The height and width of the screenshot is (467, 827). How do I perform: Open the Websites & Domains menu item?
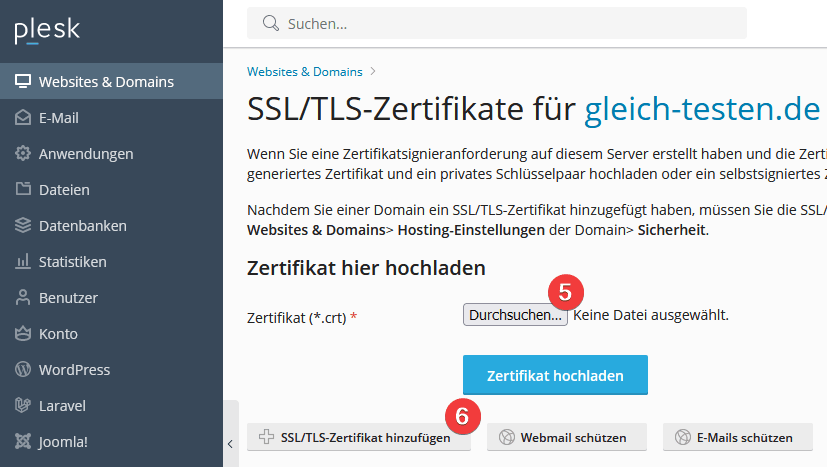[x=111, y=81]
